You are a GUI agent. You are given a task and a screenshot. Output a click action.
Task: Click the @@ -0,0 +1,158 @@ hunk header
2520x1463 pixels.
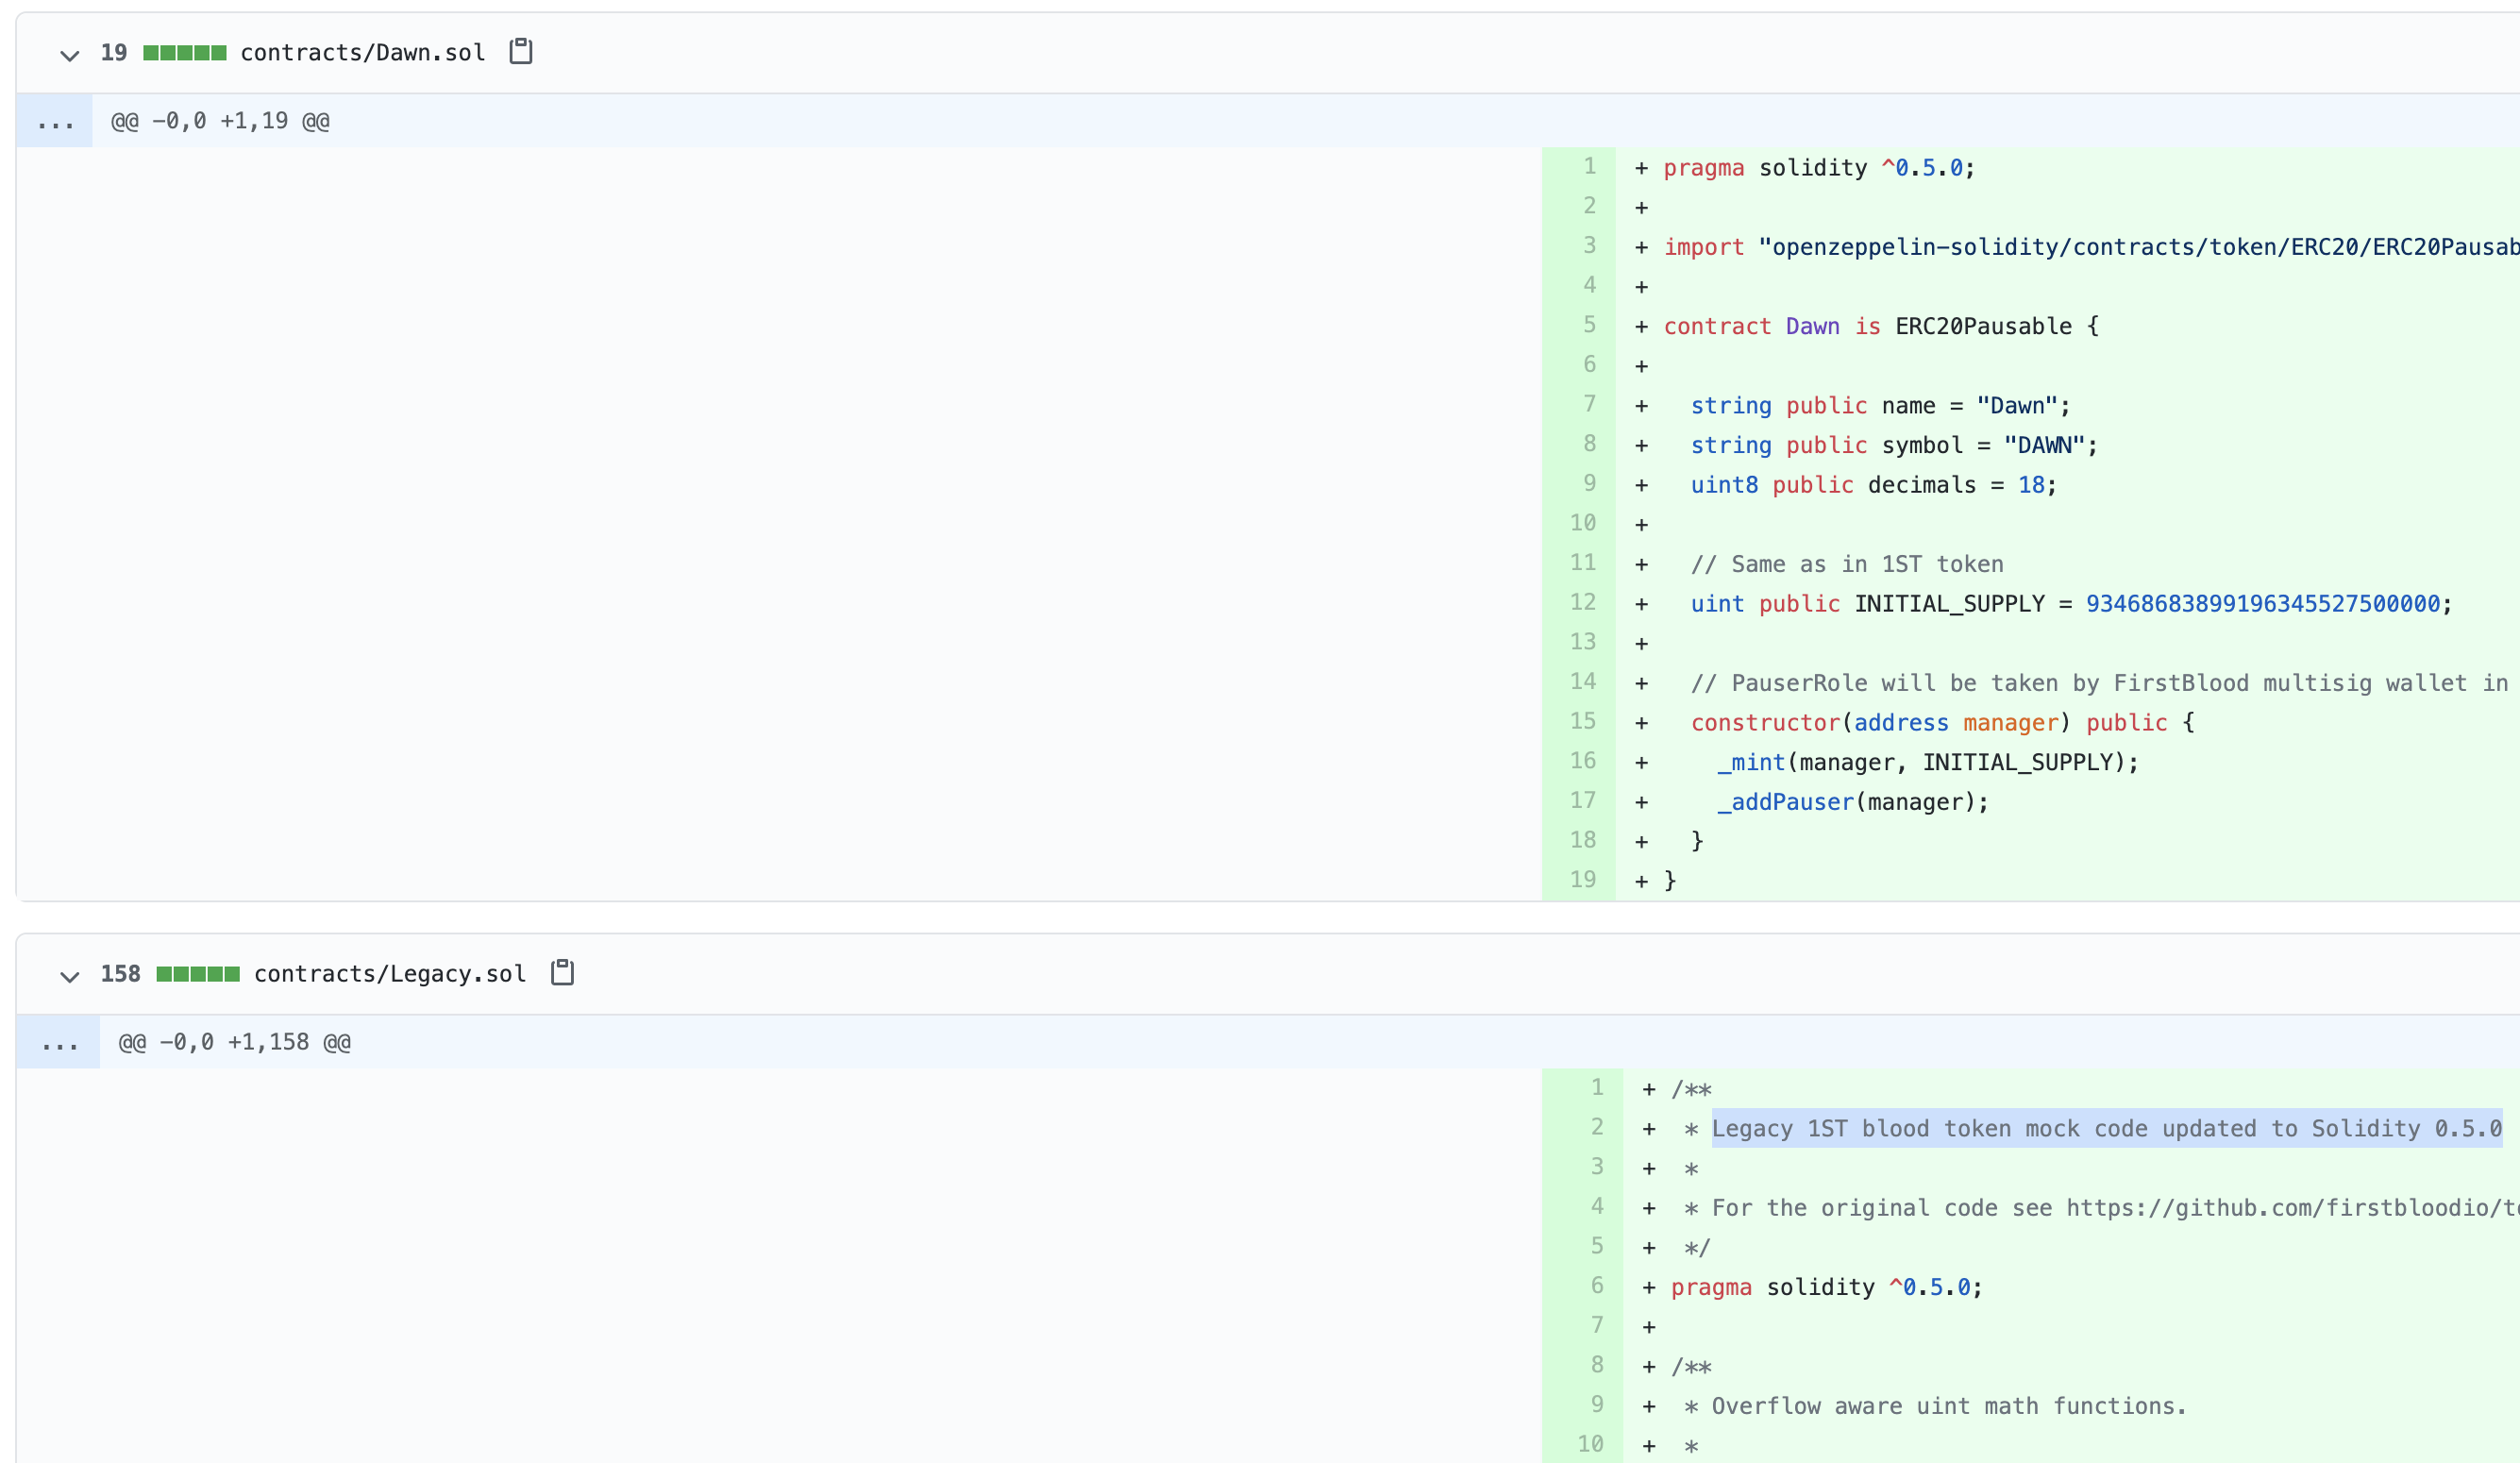point(235,1043)
